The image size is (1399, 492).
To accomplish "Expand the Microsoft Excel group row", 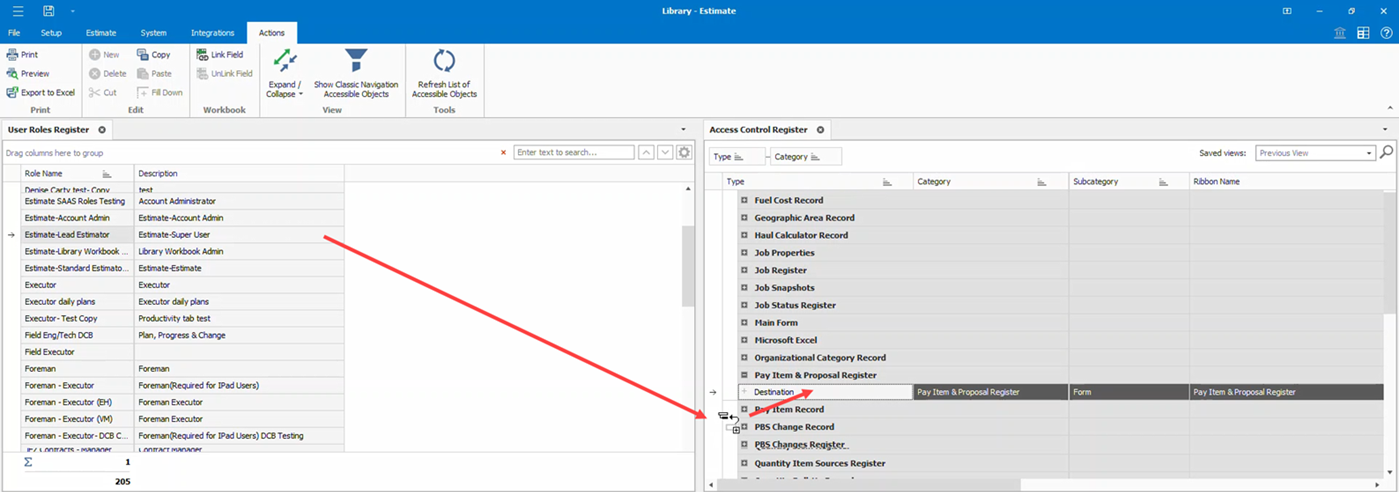I will coord(744,340).
